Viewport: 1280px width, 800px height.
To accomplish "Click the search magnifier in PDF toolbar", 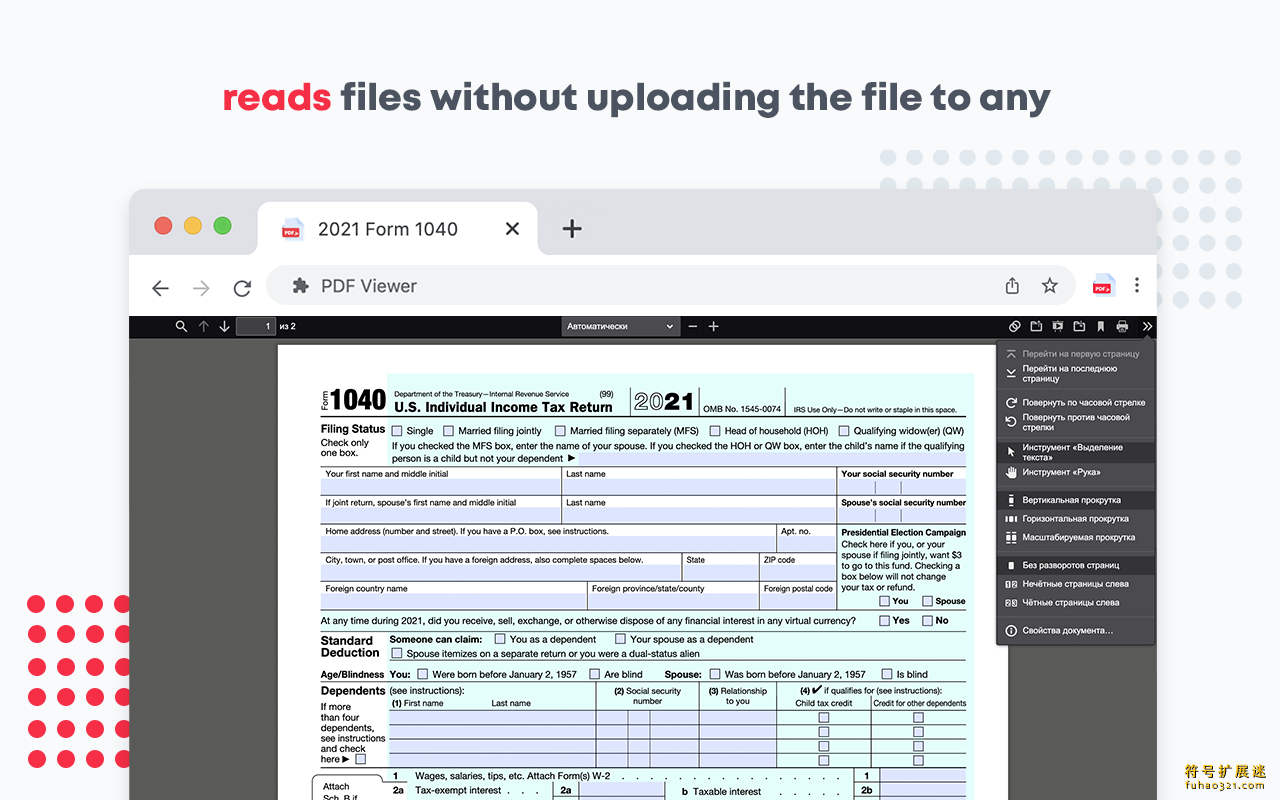I will [x=181, y=326].
